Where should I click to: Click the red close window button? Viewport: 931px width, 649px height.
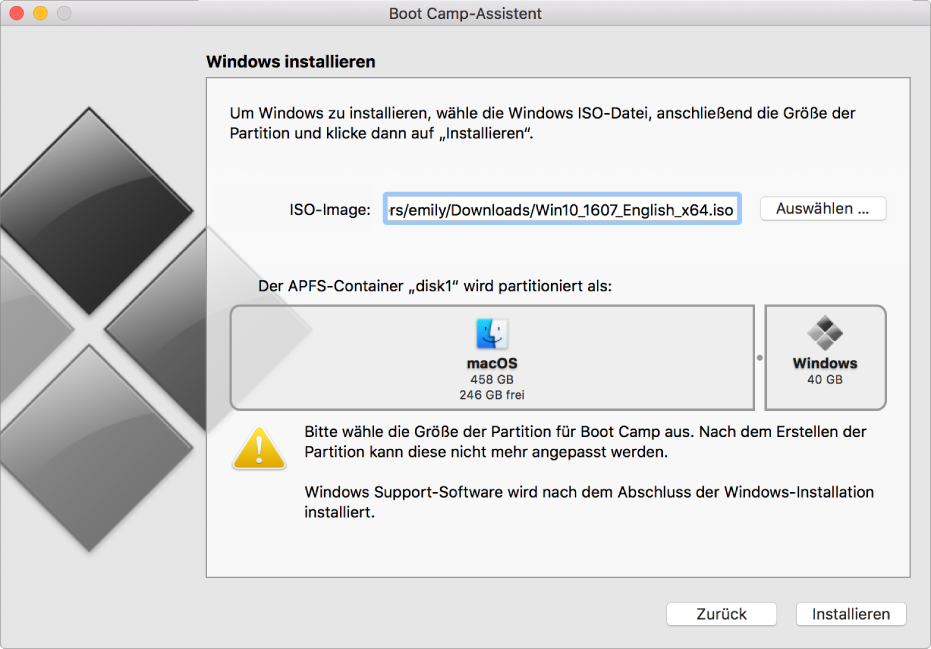[x=17, y=13]
